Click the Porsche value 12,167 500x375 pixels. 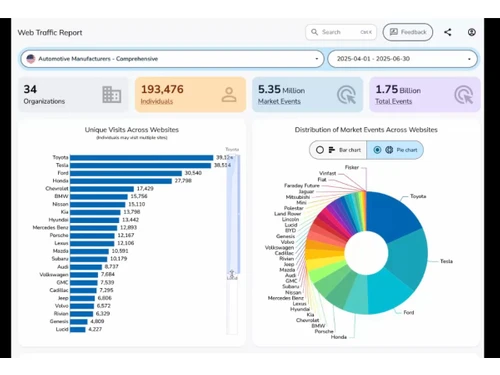pos(126,235)
